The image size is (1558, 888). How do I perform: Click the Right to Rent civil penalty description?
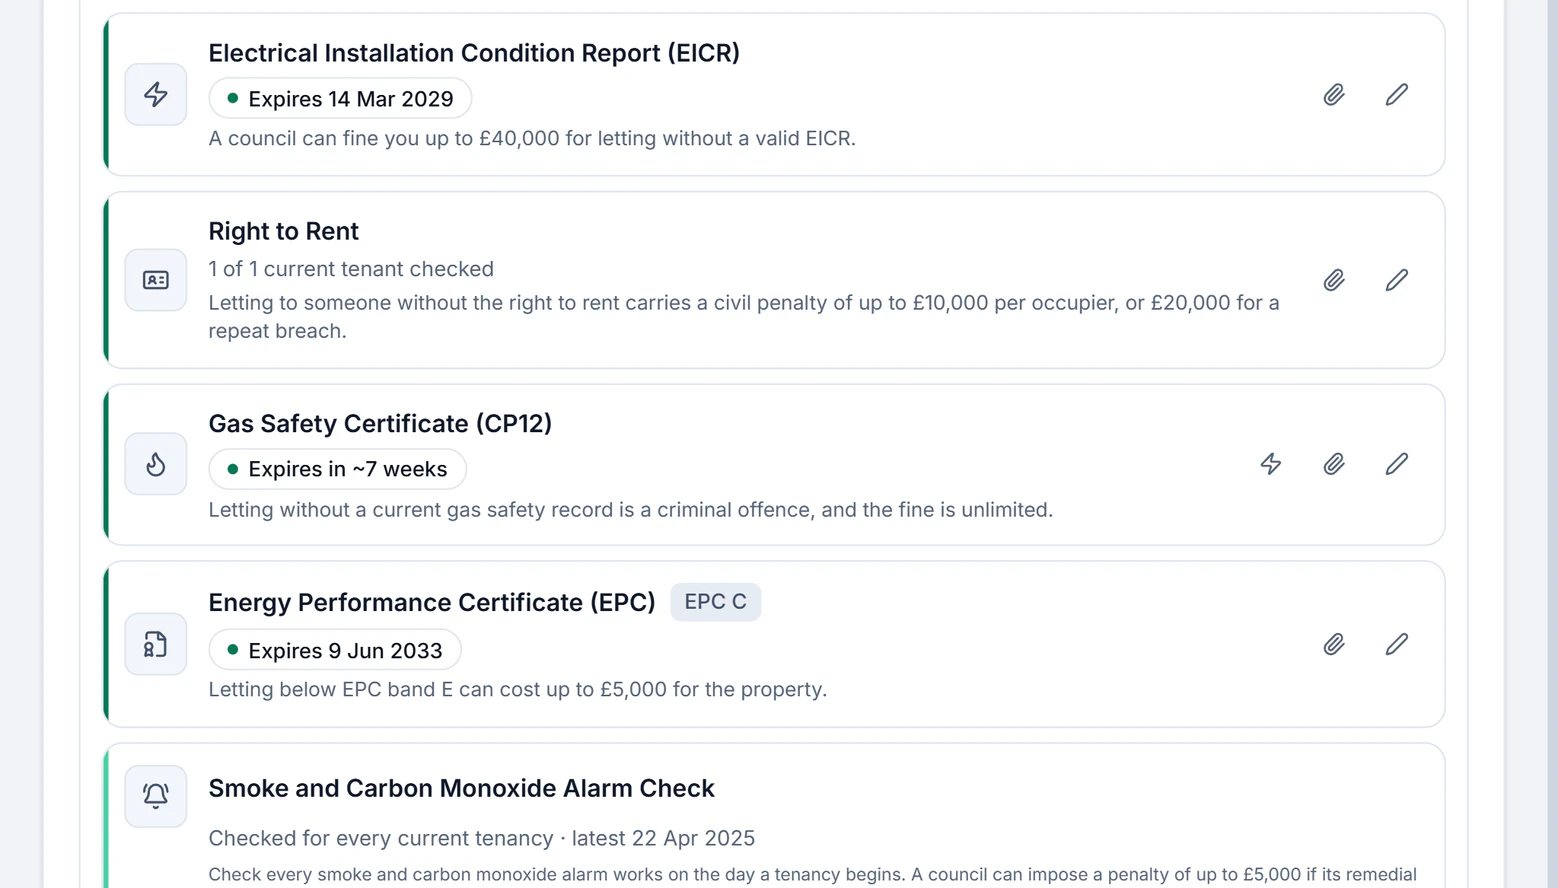pos(744,317)
